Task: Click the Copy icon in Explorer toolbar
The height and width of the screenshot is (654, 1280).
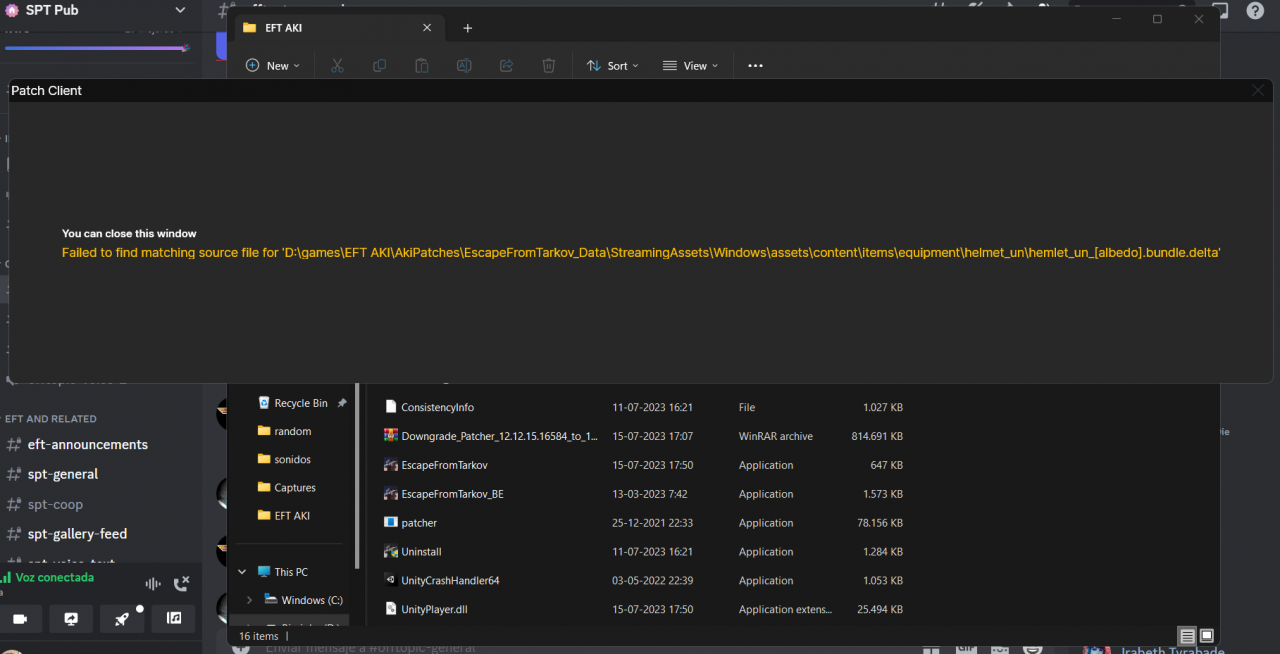Action: (379, 65)
